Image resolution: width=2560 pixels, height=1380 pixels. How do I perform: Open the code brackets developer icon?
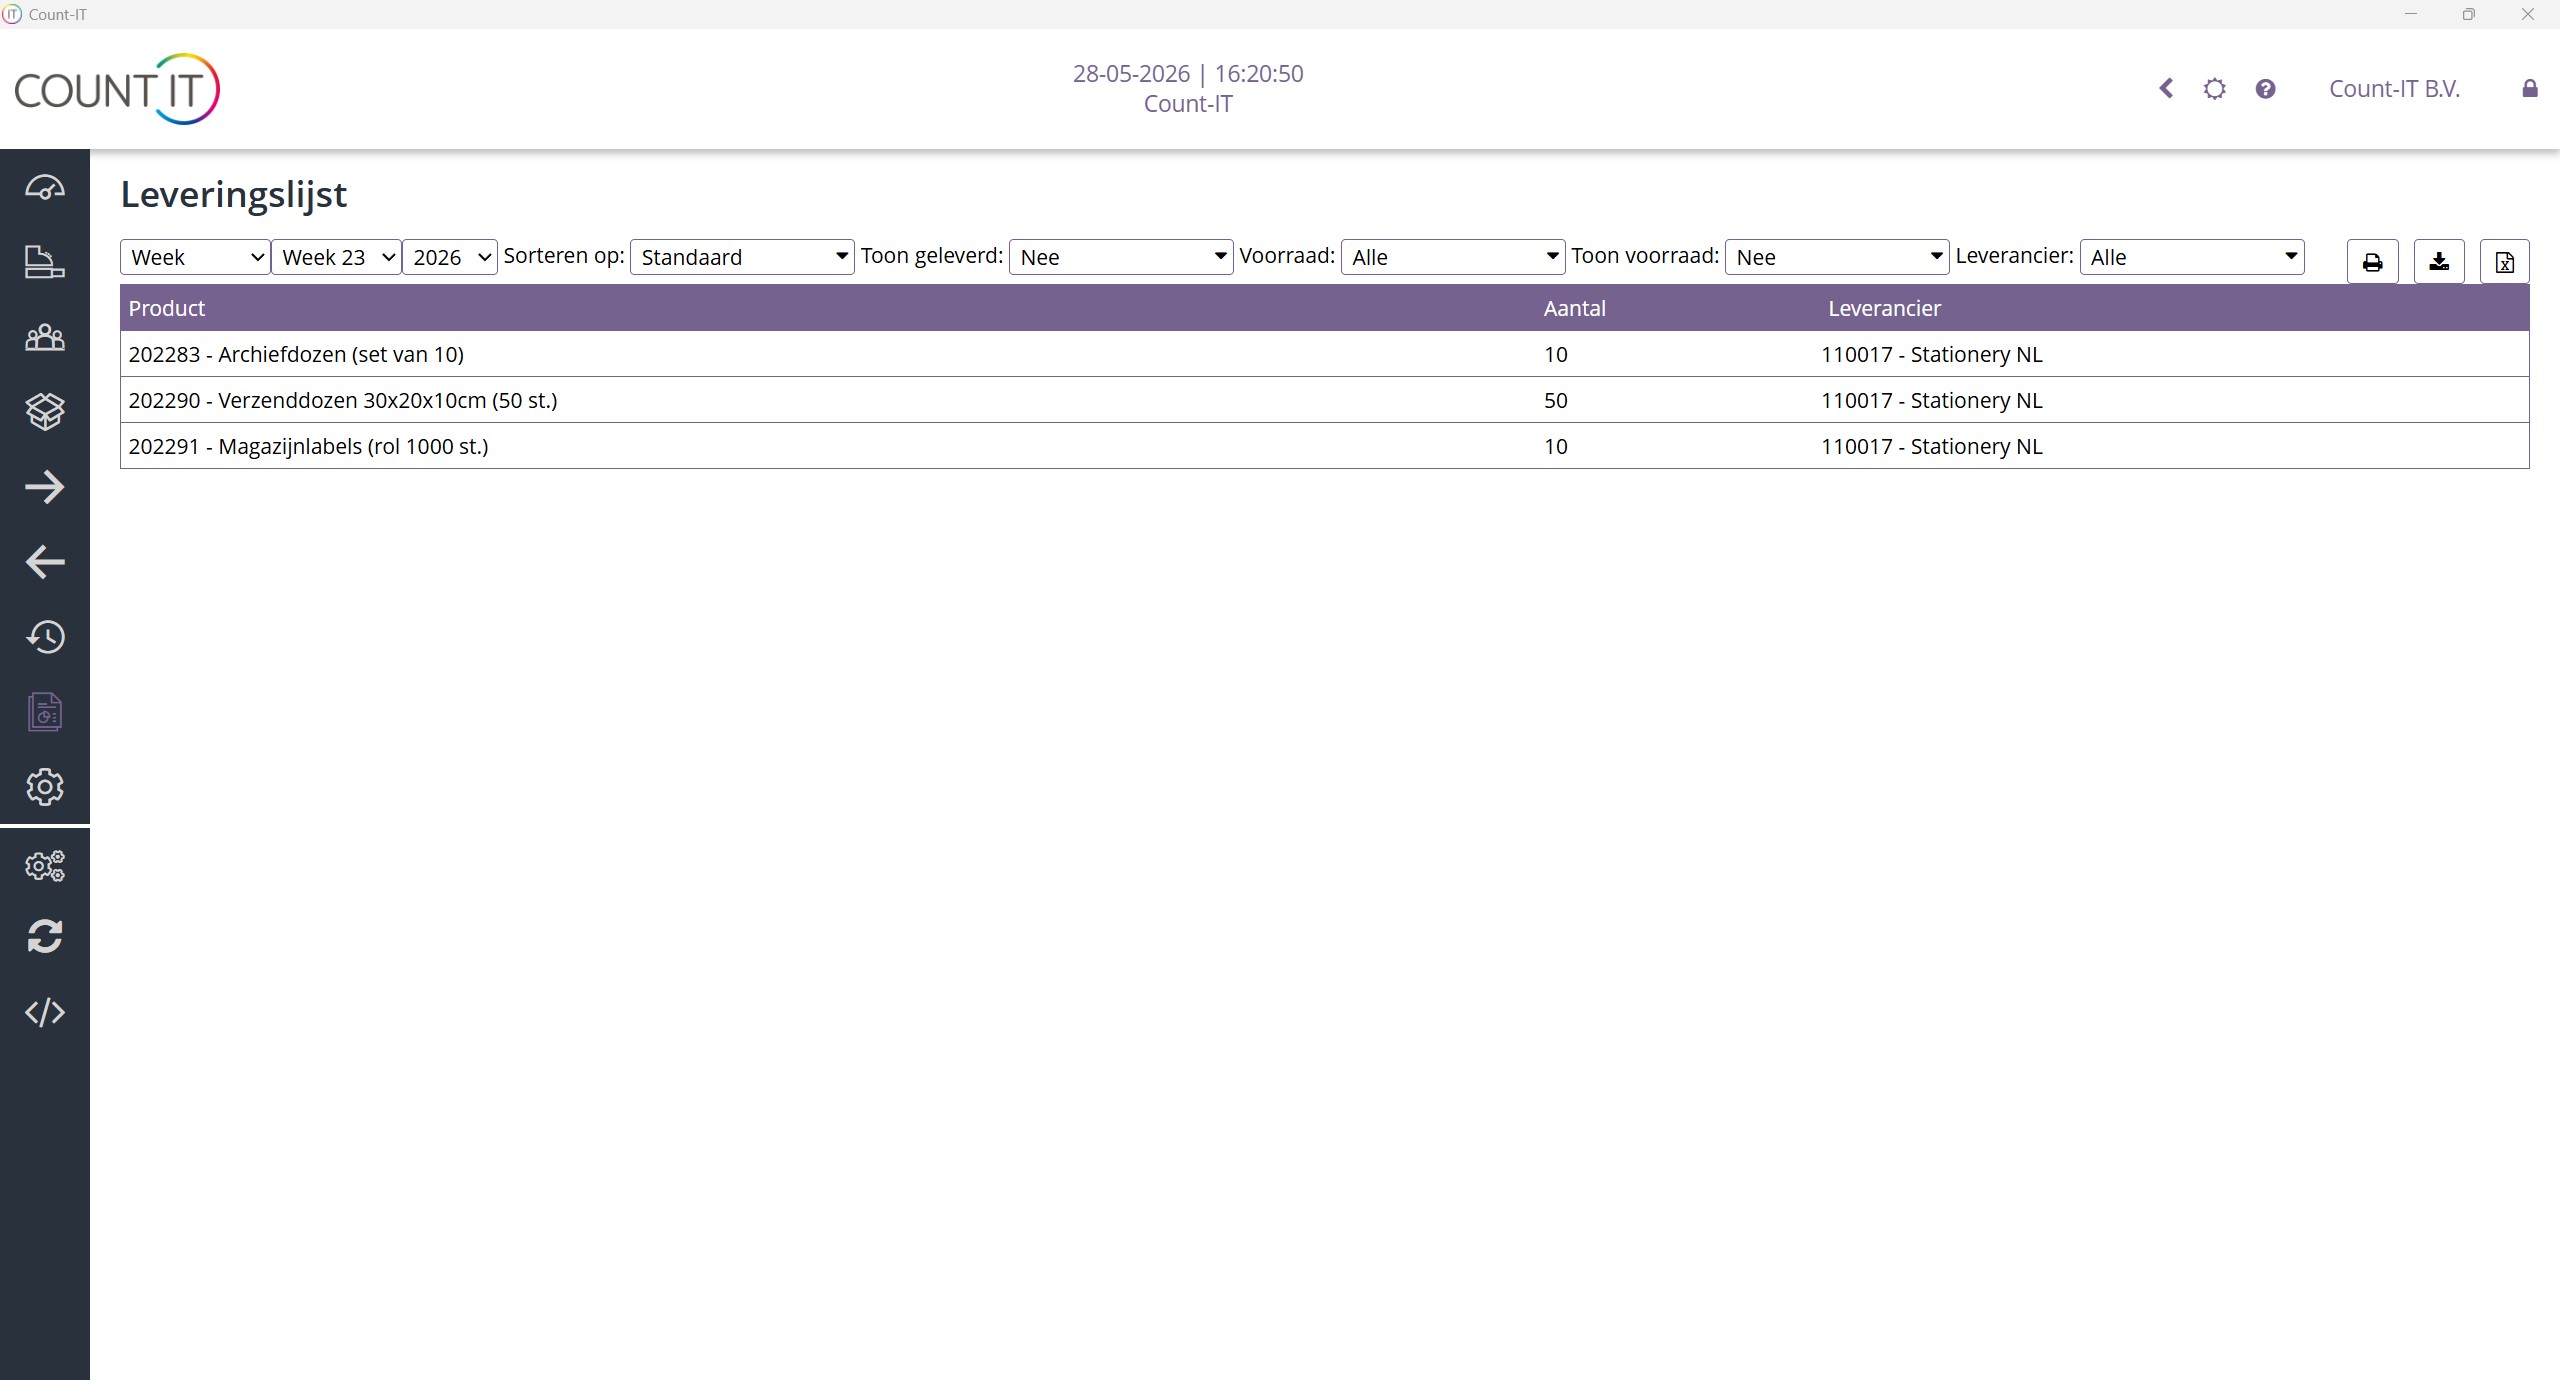(x=45, y=1012)
